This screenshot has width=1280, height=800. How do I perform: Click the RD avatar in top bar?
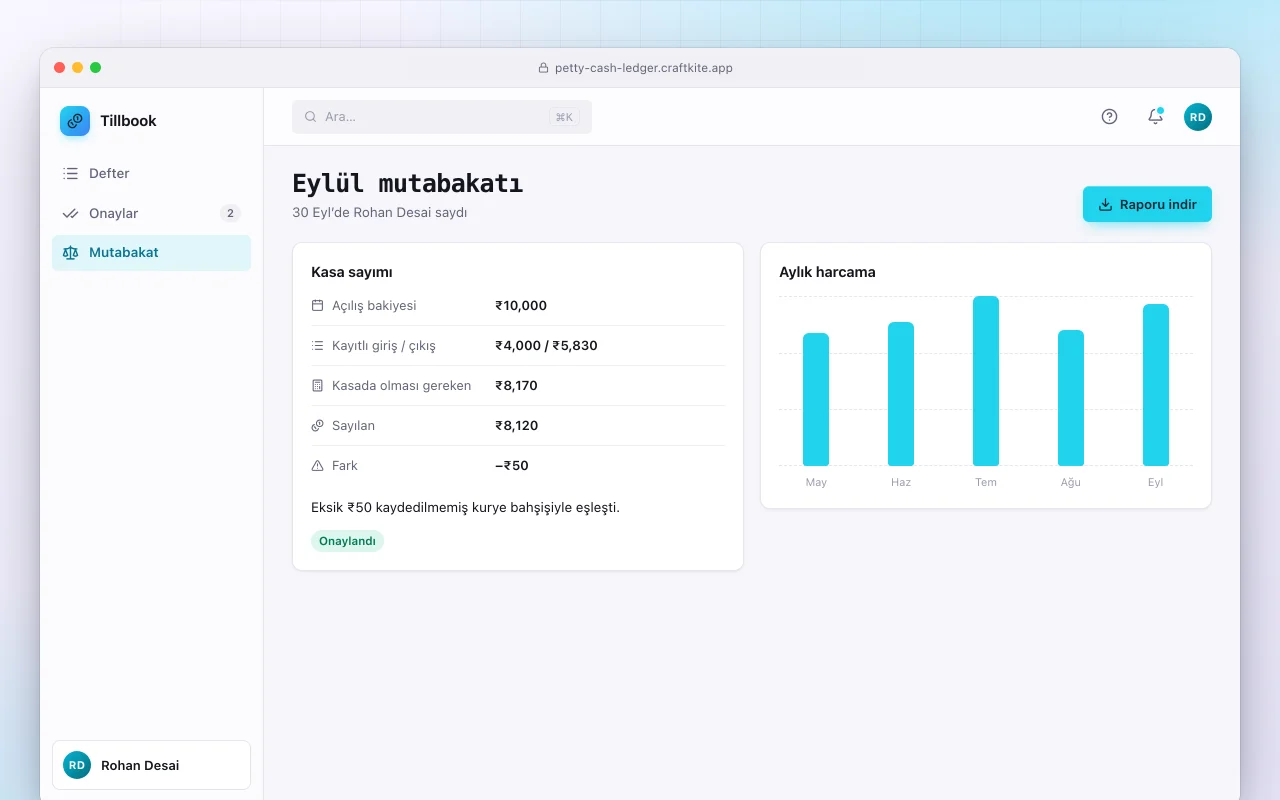[x=1198, y=117]
